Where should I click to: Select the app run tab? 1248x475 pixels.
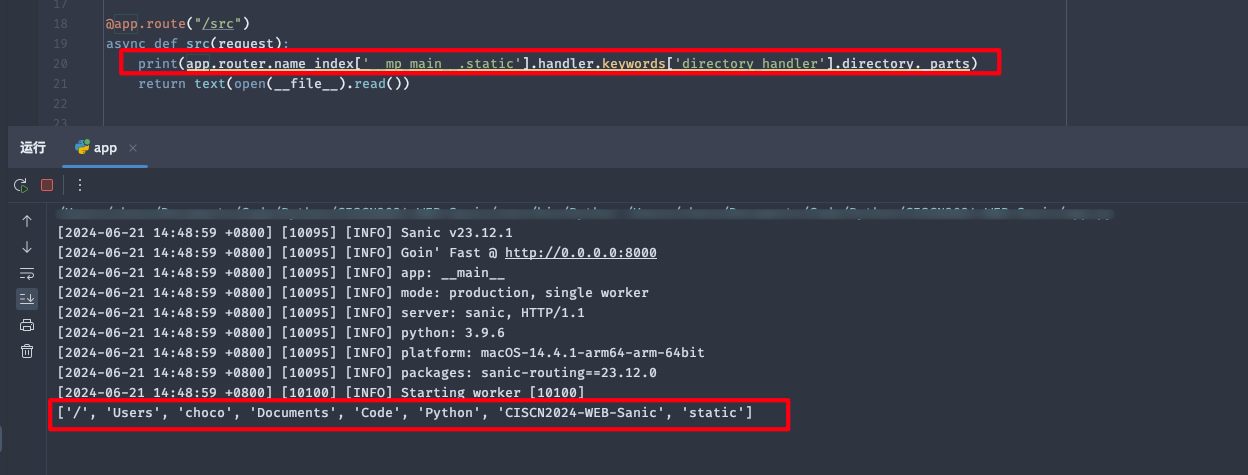pos(105,148)
